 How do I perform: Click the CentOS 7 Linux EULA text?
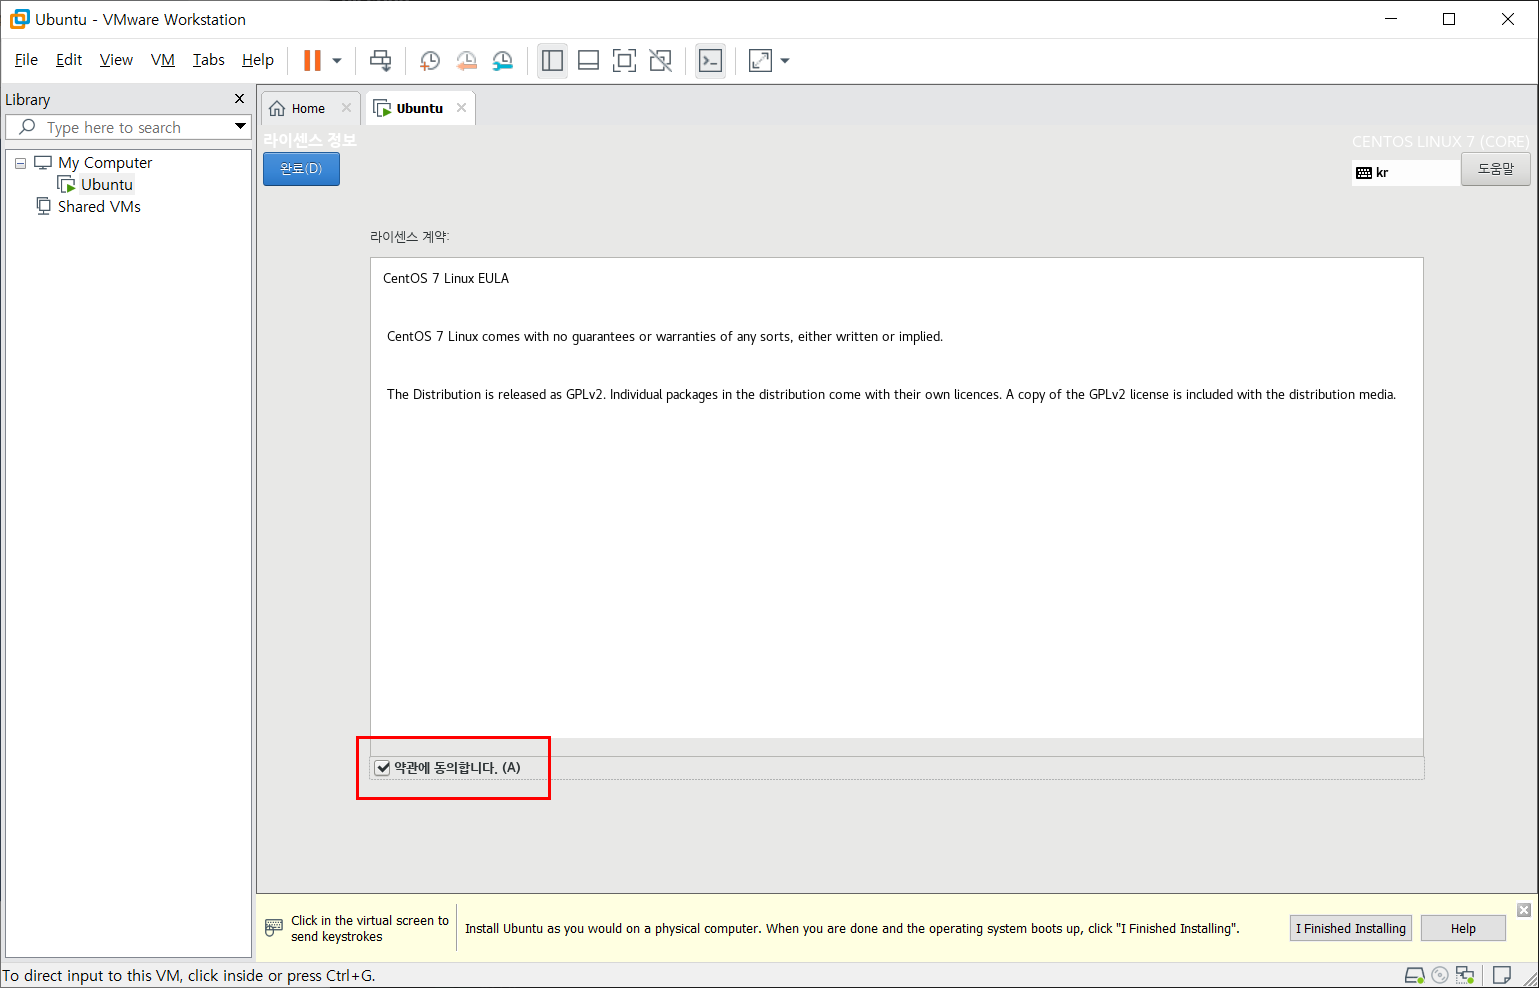point(446,278)
